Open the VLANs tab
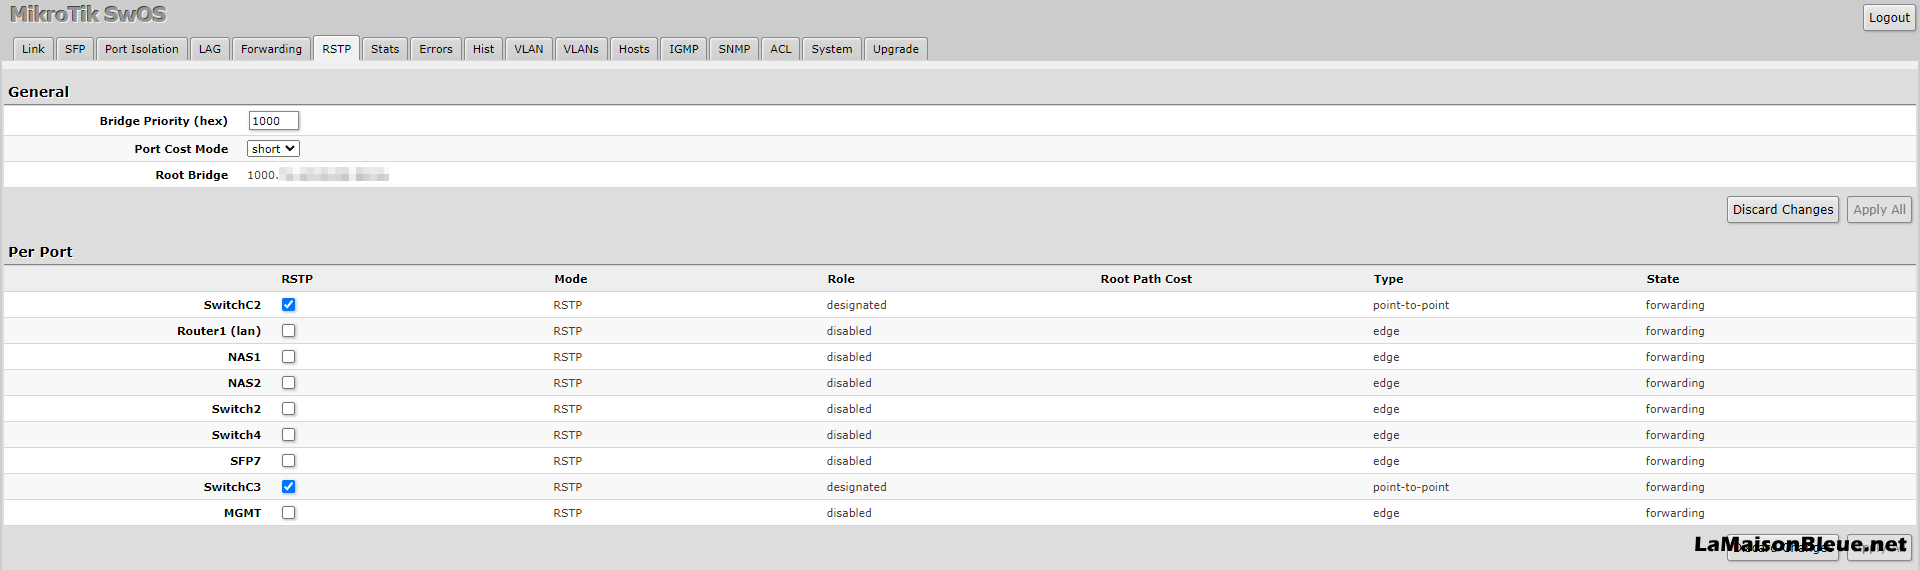 click(581, 49)
